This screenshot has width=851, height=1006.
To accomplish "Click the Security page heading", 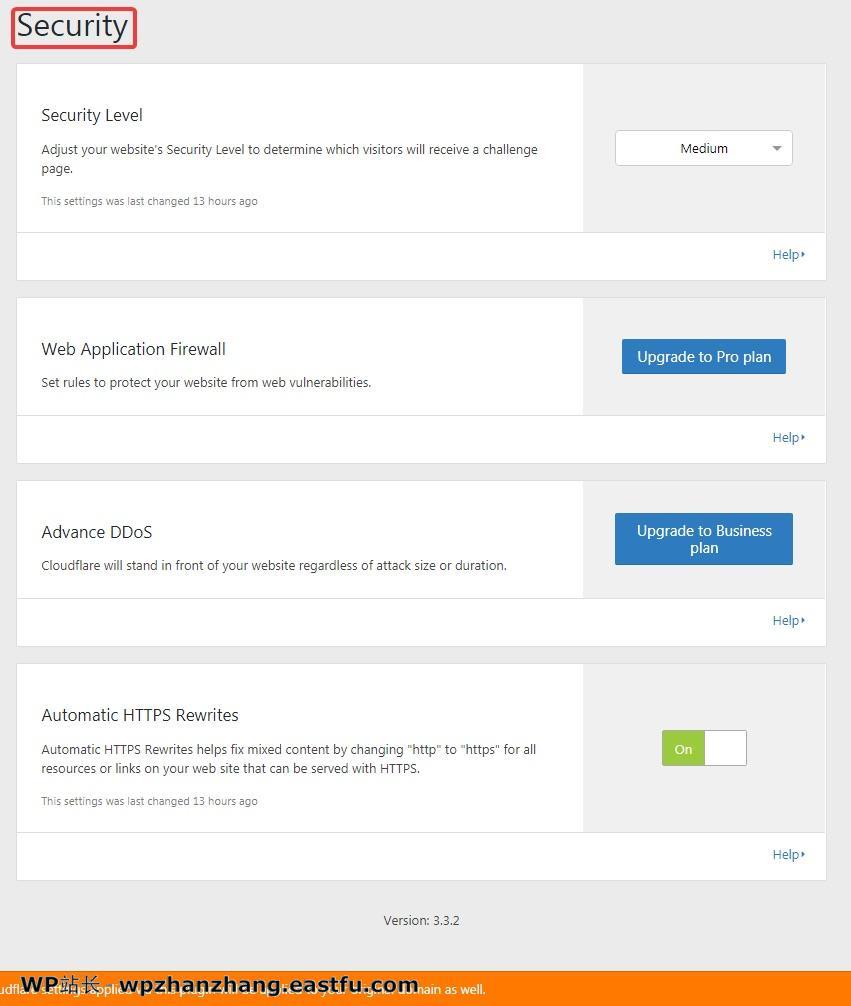I will 73,27.
